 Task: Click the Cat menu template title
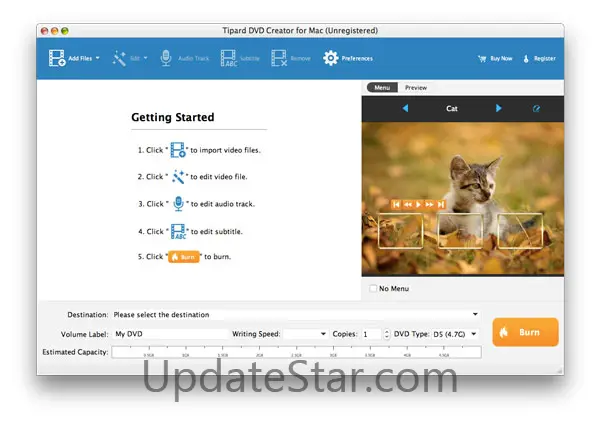(452, 109)
